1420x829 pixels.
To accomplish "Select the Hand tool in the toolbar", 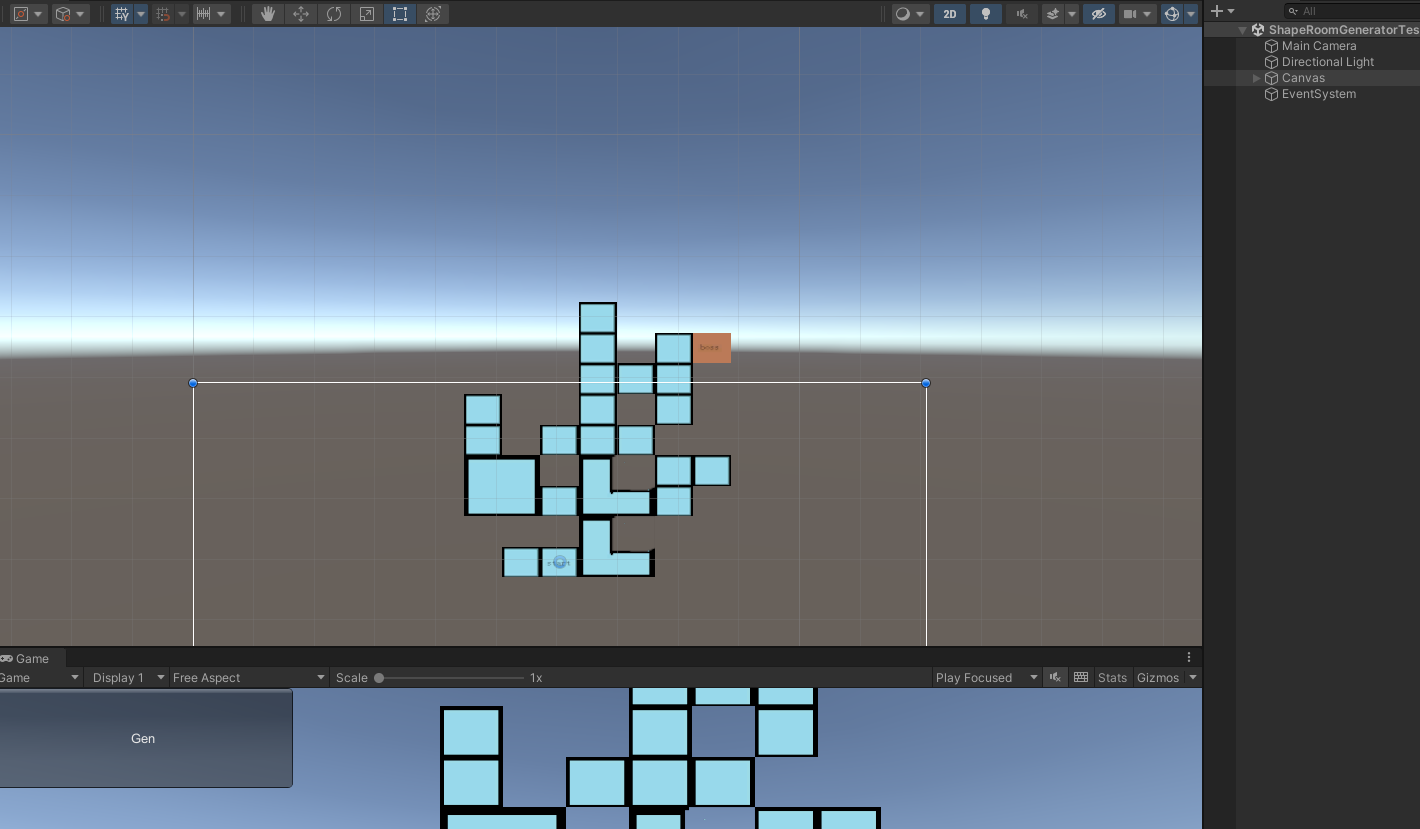I will pyautogui.click(x=267, y=13).
